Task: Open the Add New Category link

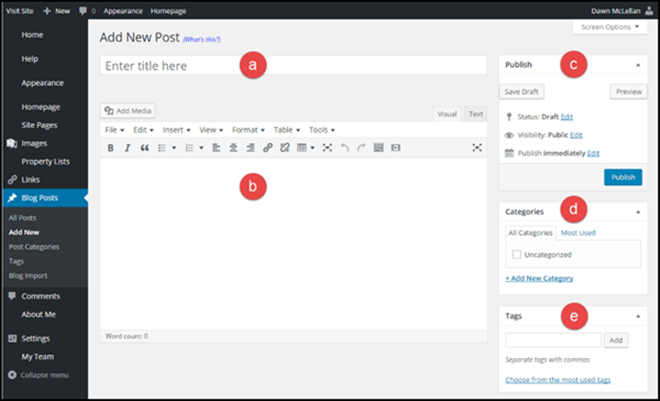Action: point(539,277)
